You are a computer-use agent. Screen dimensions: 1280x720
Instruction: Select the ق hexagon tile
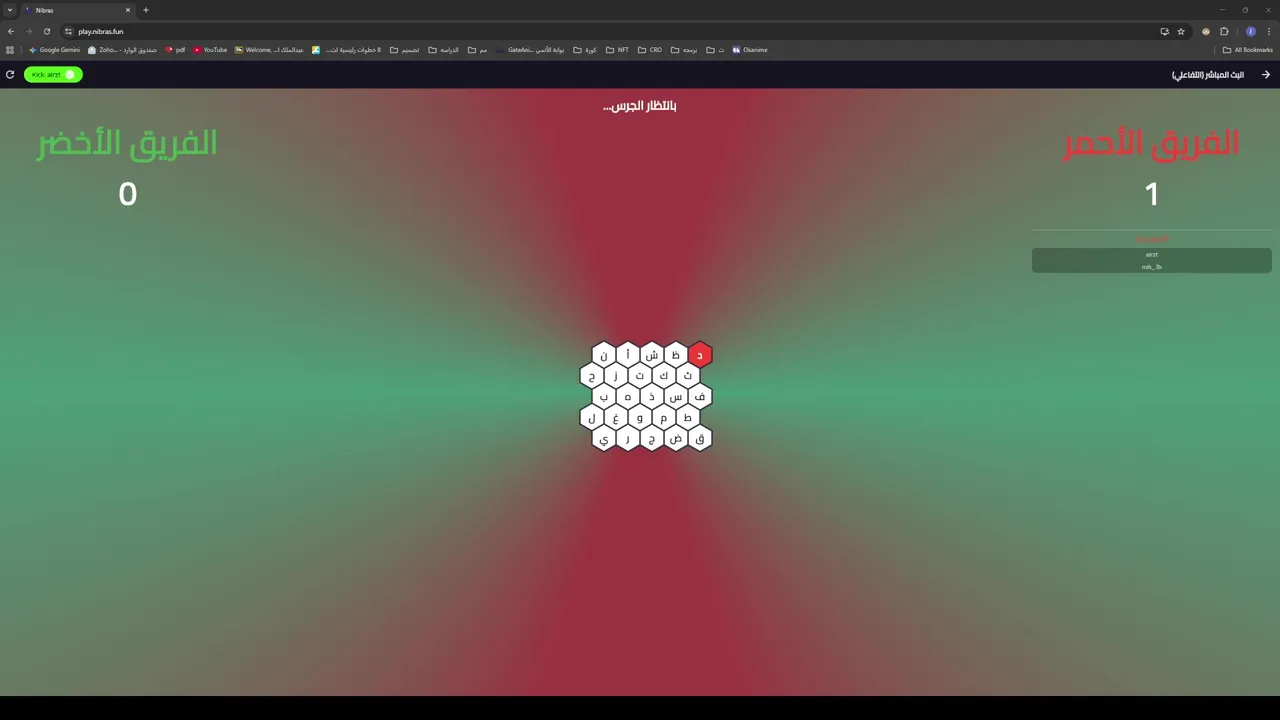pyautogui.click(x=700, y=439)
